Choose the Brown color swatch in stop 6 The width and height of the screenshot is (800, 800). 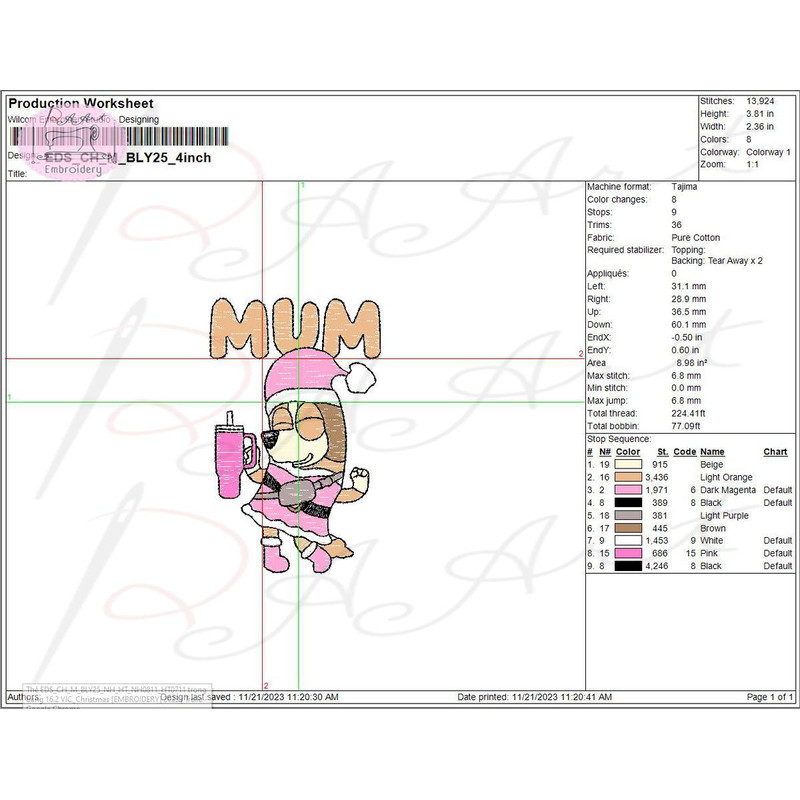(x=628, y=528)
